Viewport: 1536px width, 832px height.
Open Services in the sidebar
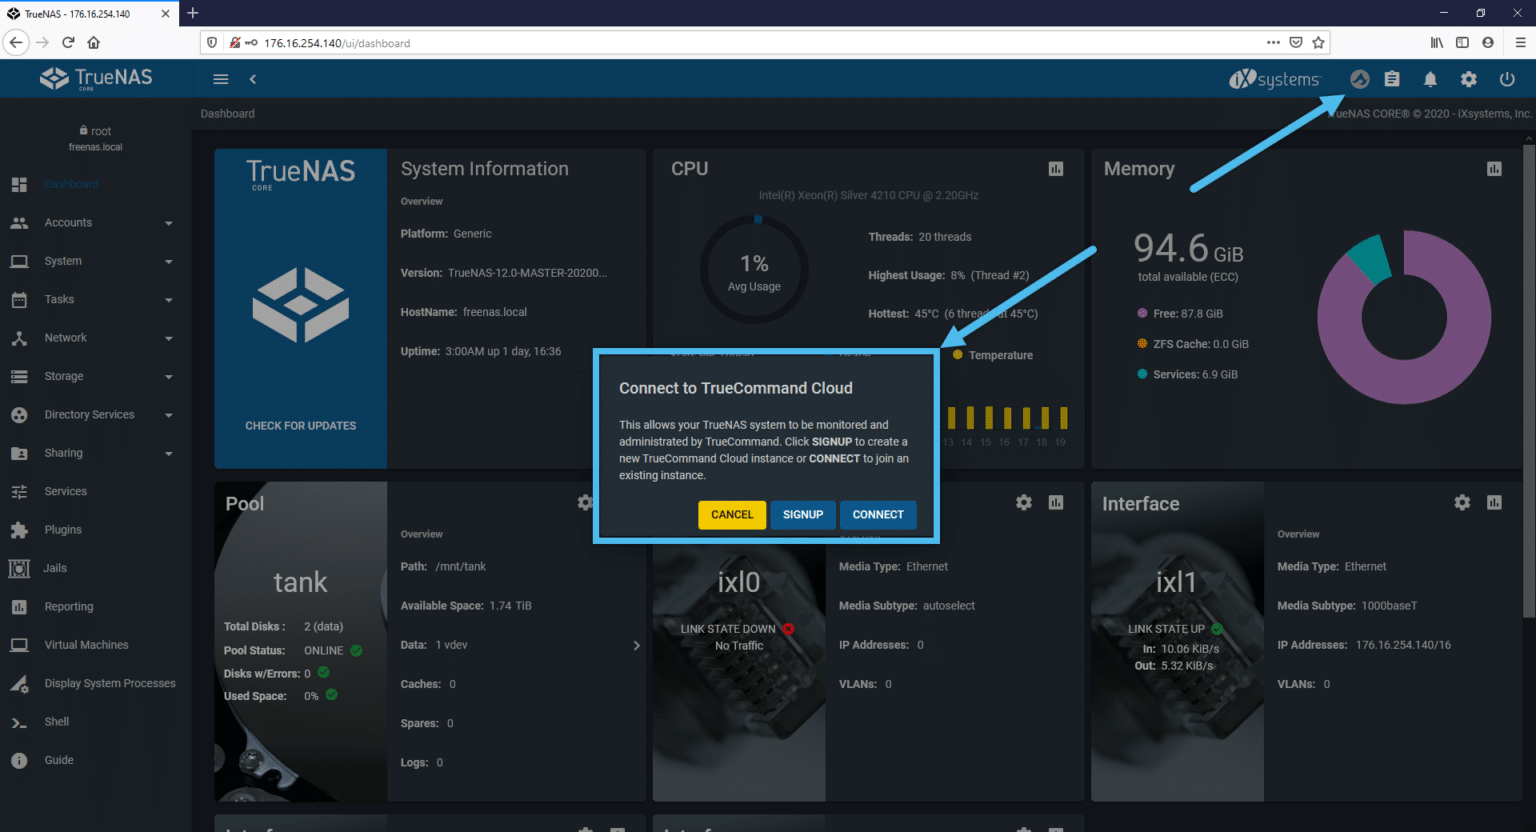tap(96, 492)
